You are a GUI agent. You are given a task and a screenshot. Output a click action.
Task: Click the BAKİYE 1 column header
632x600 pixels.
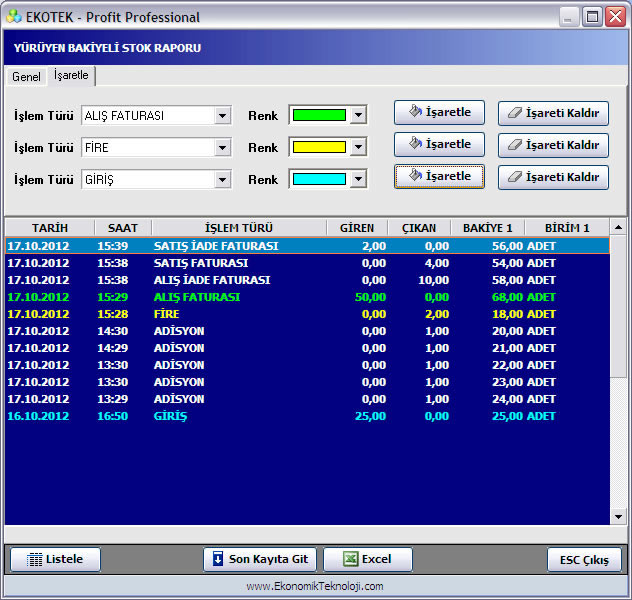coord(487,228)
